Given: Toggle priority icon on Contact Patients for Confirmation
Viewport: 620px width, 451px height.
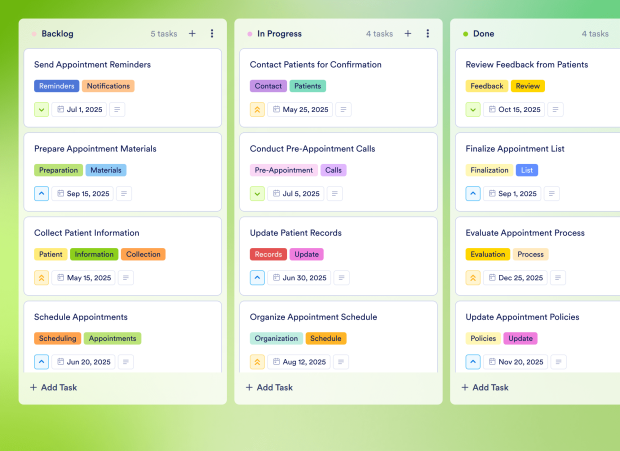Looking at the screenshot, I should click(x=257, y=109).
